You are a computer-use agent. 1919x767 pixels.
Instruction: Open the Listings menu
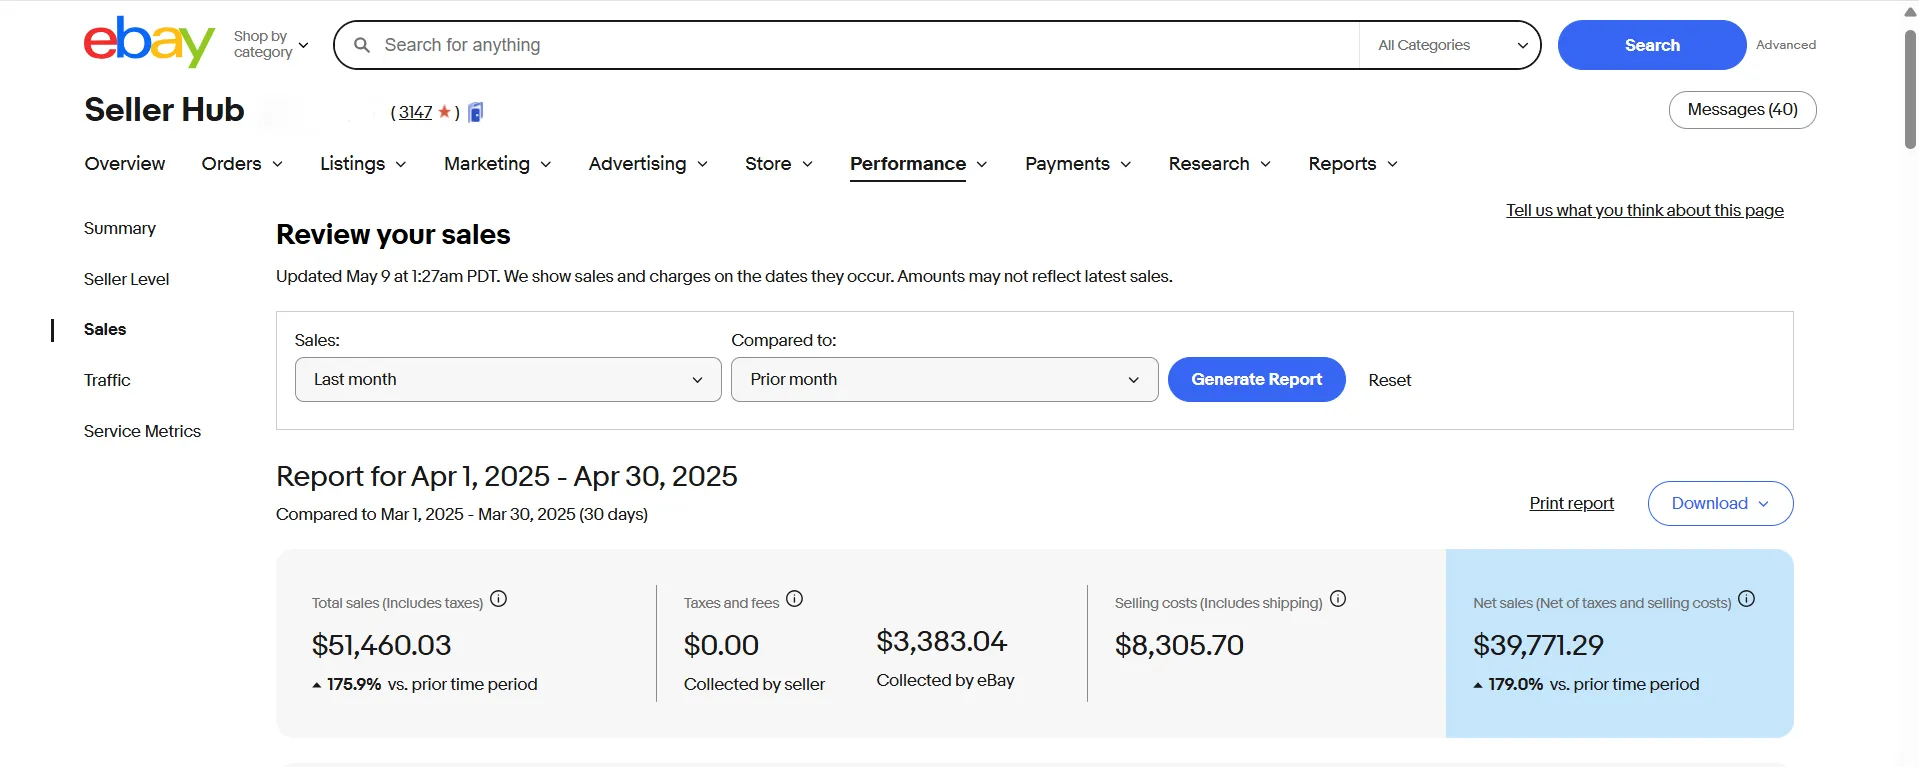352,164
